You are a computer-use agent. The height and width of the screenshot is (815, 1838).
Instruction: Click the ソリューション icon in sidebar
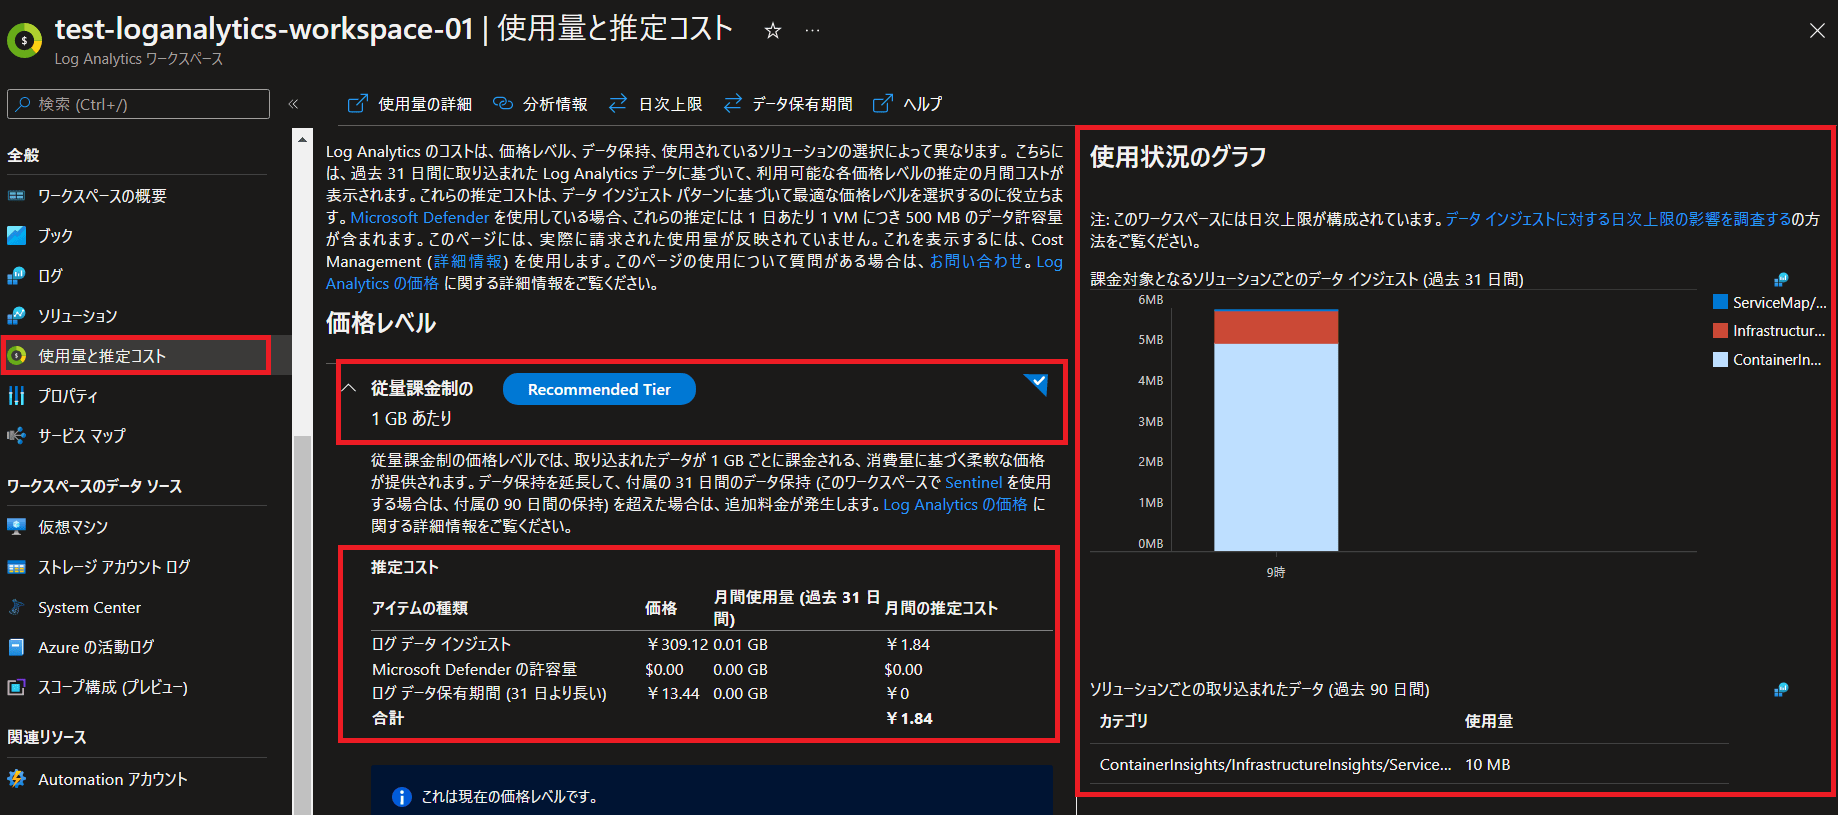(17, 316)
